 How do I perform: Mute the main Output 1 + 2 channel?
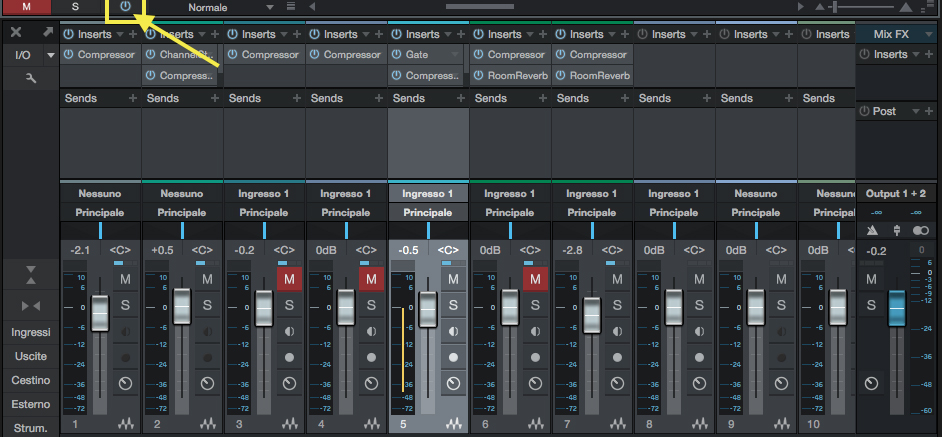coord(871,279)
